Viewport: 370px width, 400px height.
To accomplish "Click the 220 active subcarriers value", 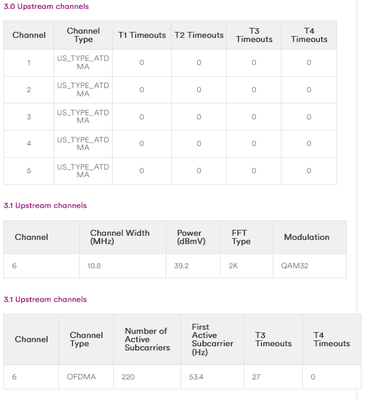I will coord(128,377).
